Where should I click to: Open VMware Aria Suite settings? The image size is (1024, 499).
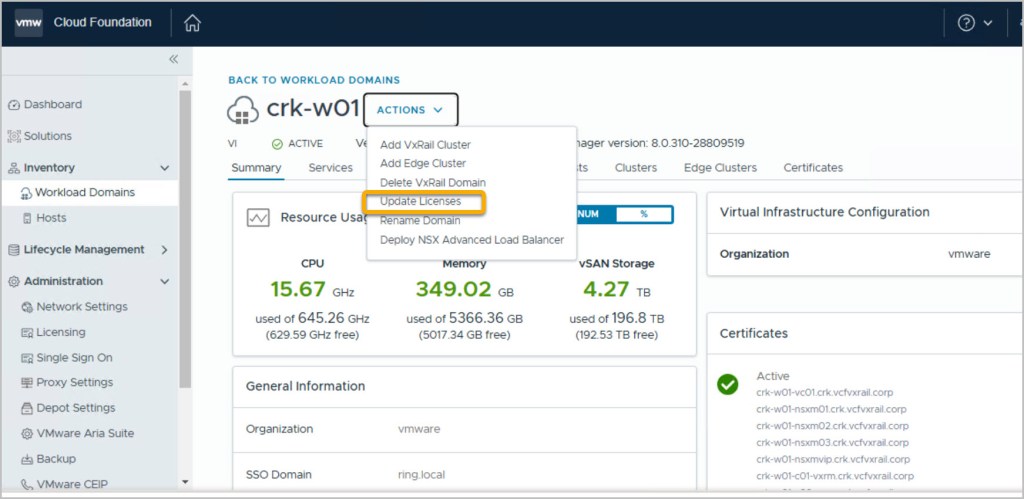[x=84, y=434]
